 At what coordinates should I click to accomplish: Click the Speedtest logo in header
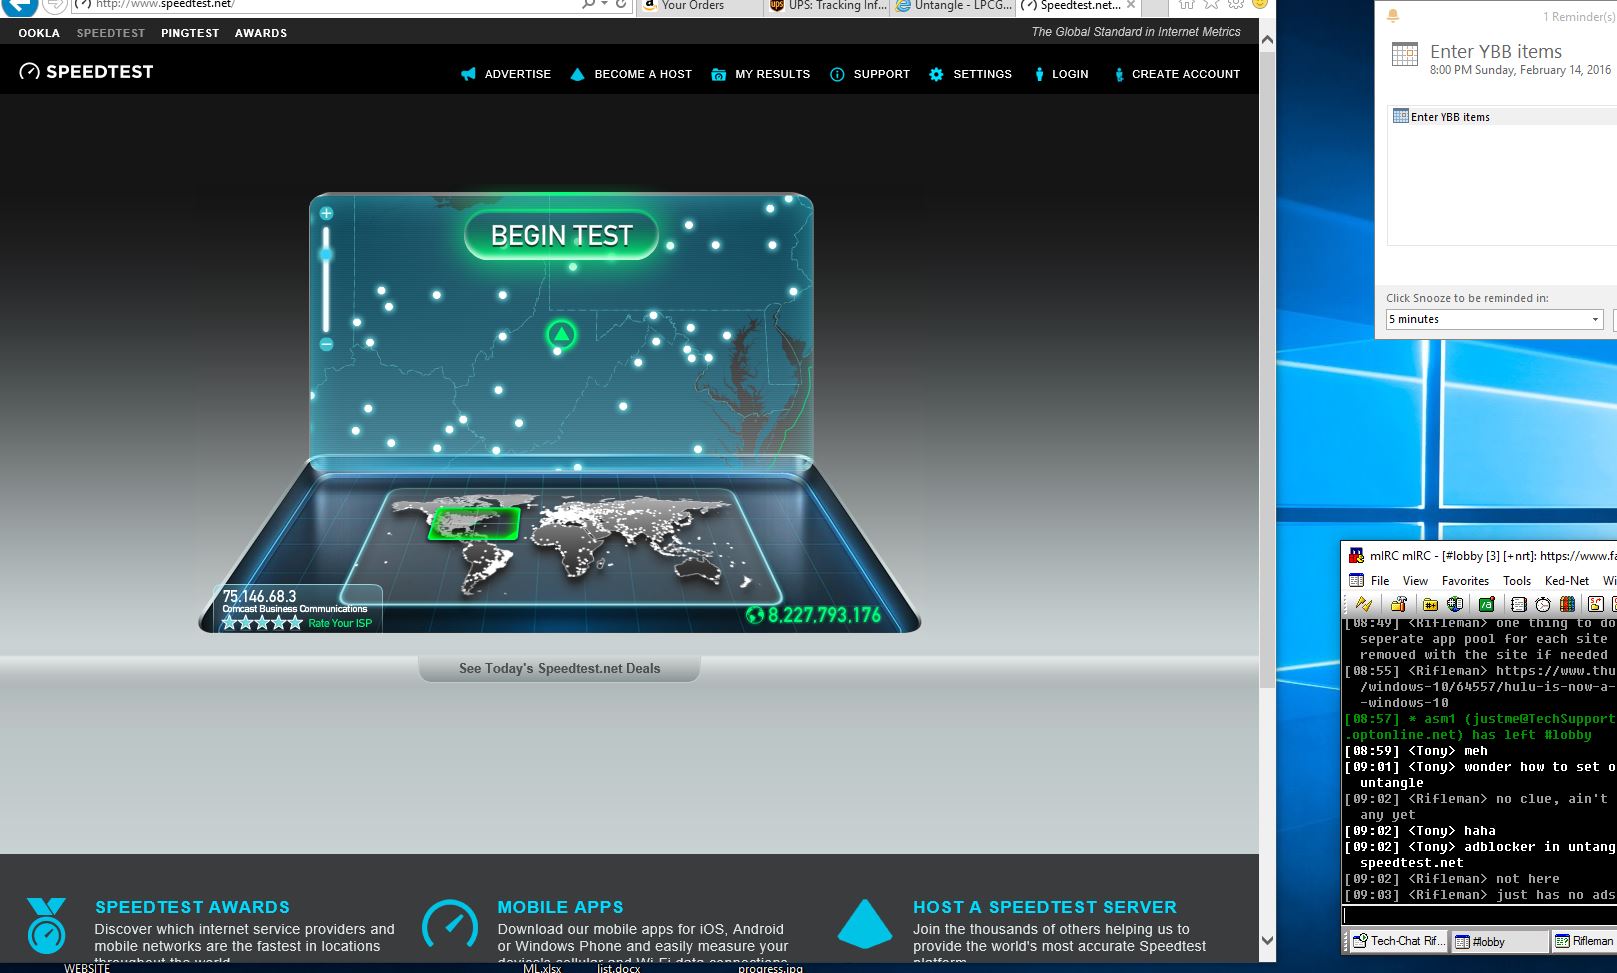tap(86, 72)
